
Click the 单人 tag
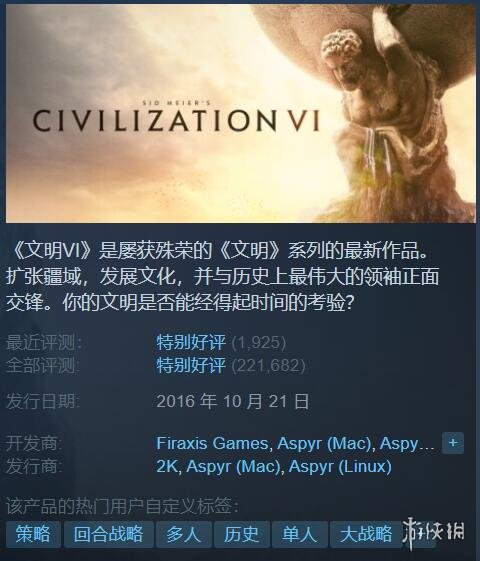pyautogui.click(x=300, y=534)
